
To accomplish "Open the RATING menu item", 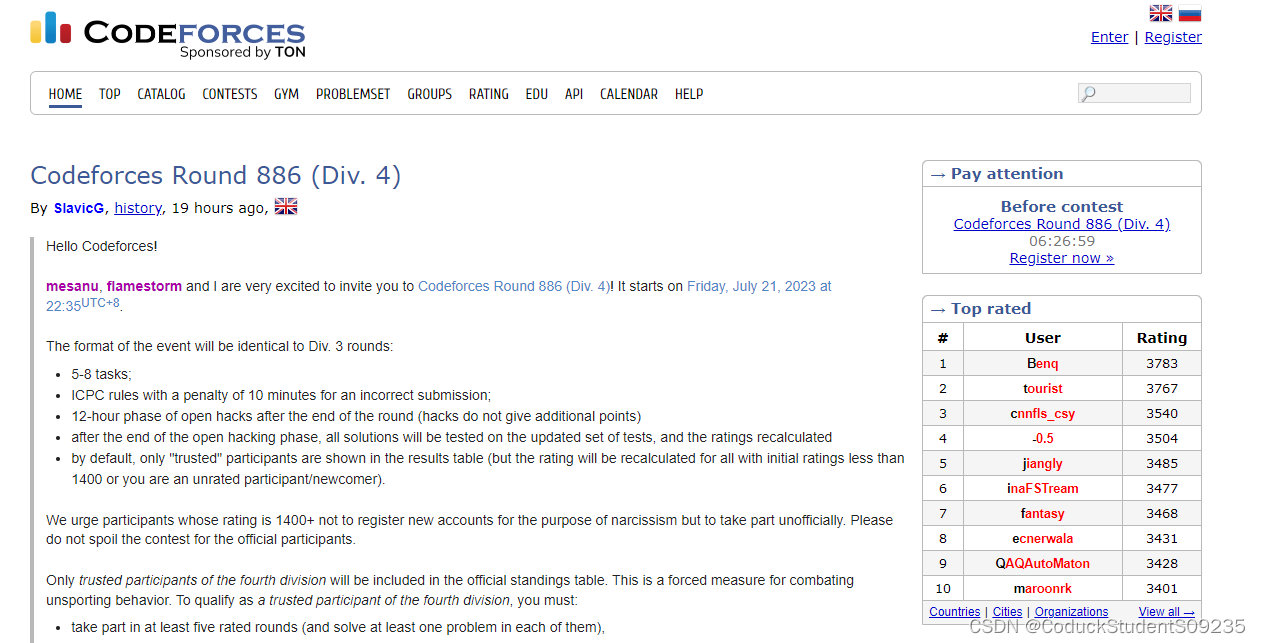I will tap(489, 94).
